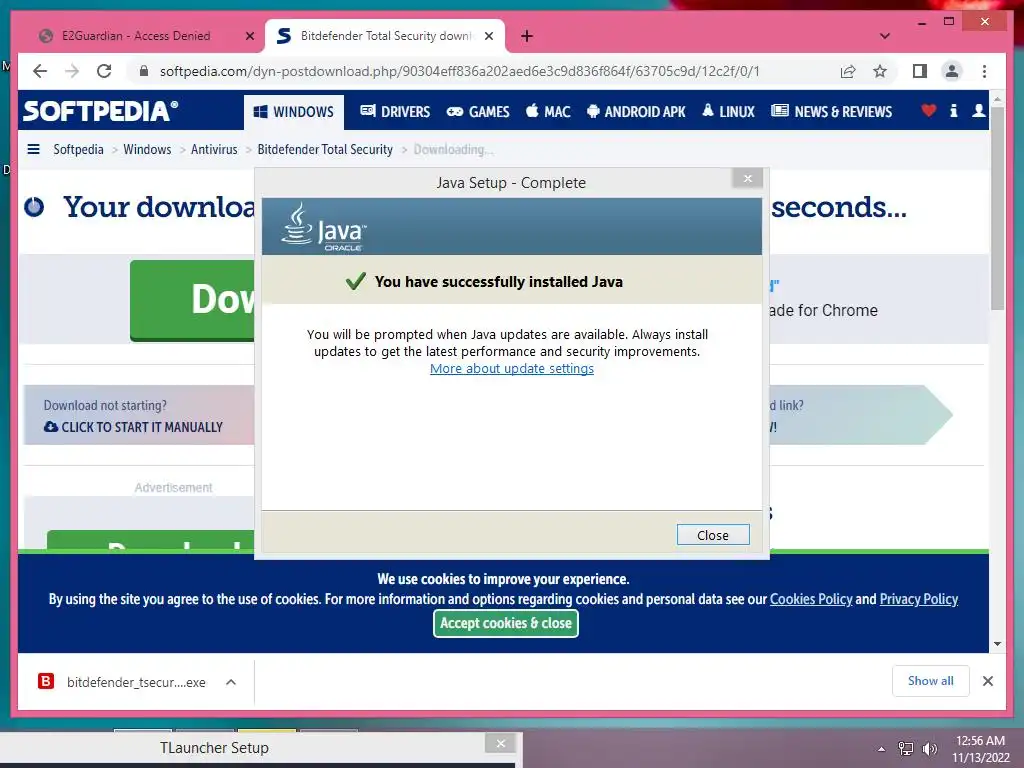Open the Mac section
Image resolution: width=1024 pixels, height=768 pixels.
pyautogui.click(x=549, y=112)
